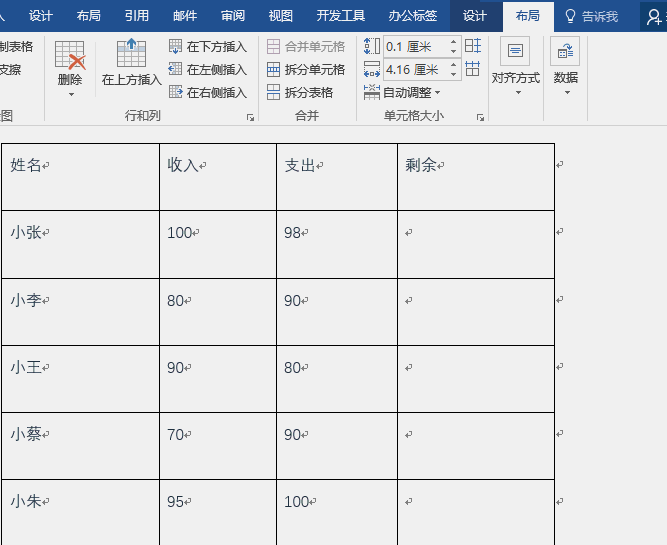The width and height of the screenshot is (667, 545).
Task: Increase column width spinner up arrow
Action: tap(453, 65)
